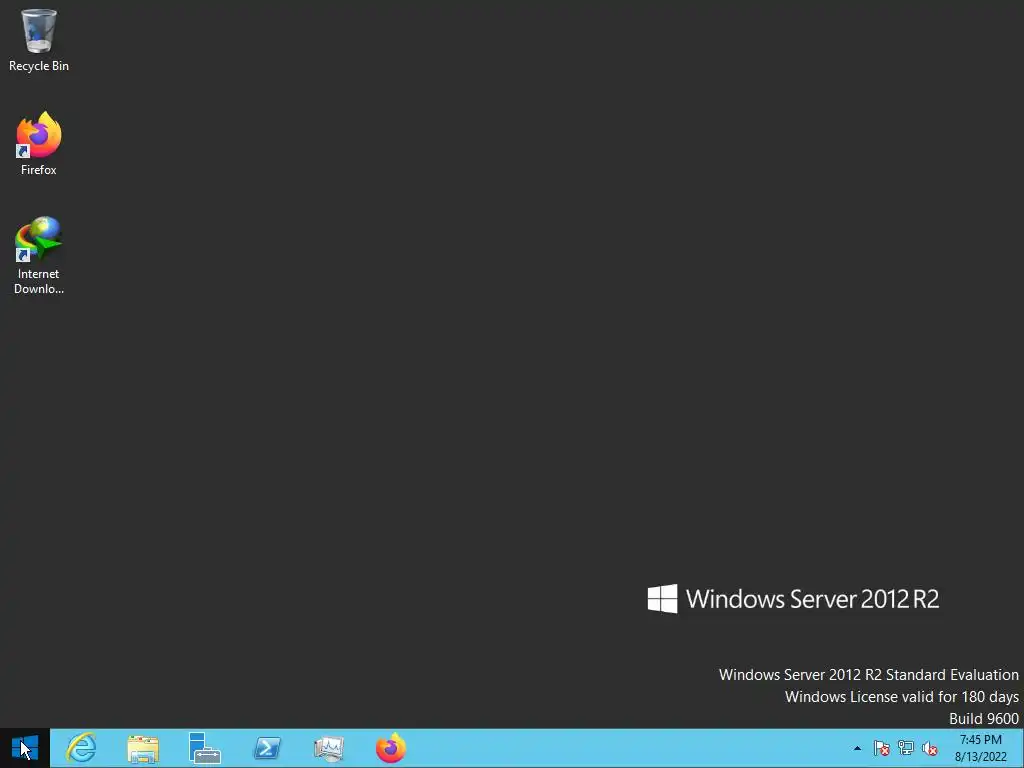Open File Explorer from the taskbar
Screen dimensions: 1024x768
(143, 748)
